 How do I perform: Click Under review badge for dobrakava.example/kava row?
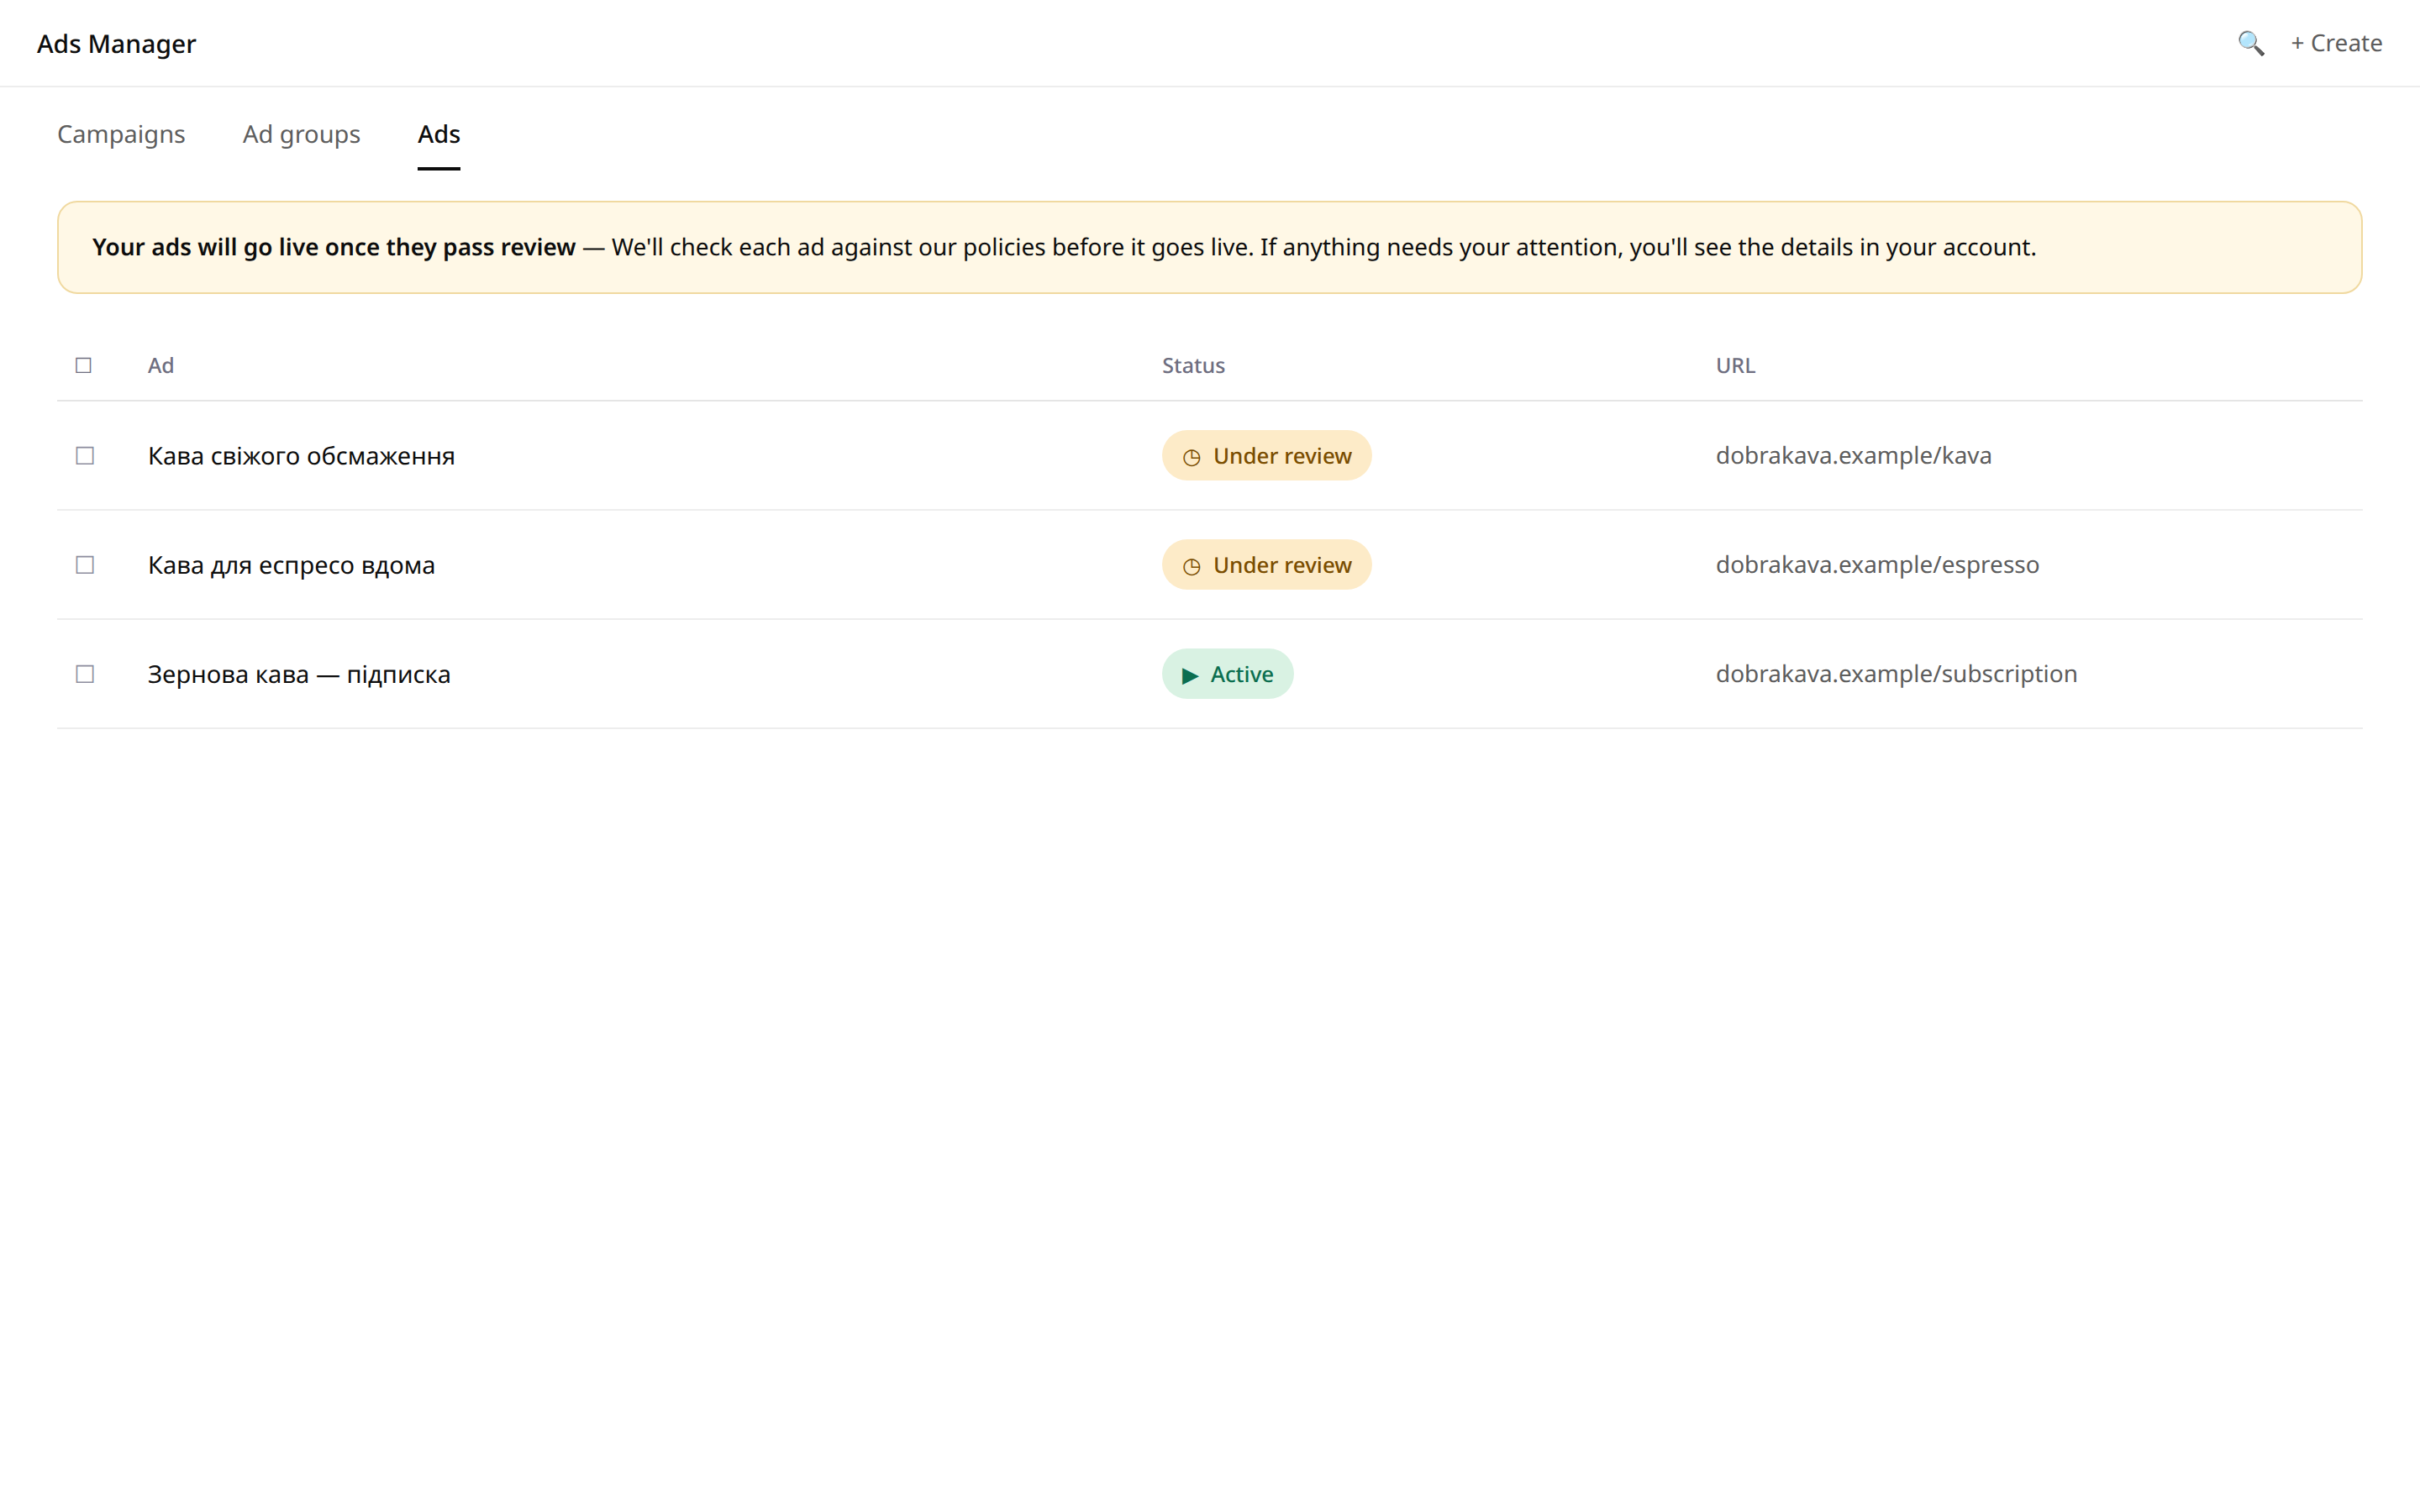point(1266,456)
